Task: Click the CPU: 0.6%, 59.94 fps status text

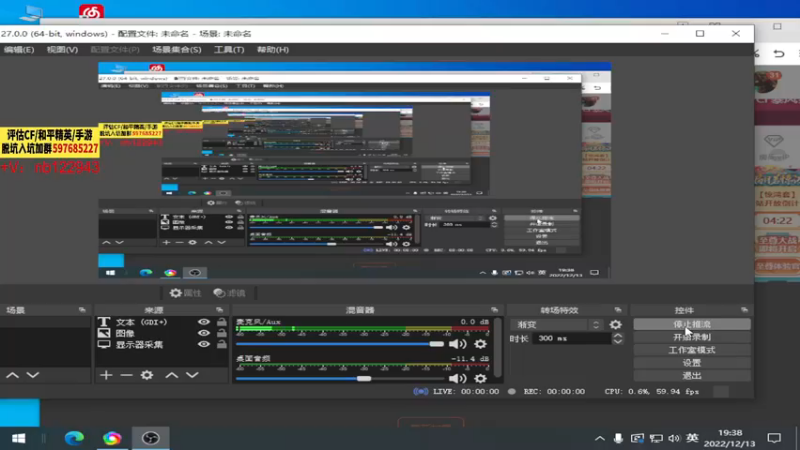Action: coord(652,392)
